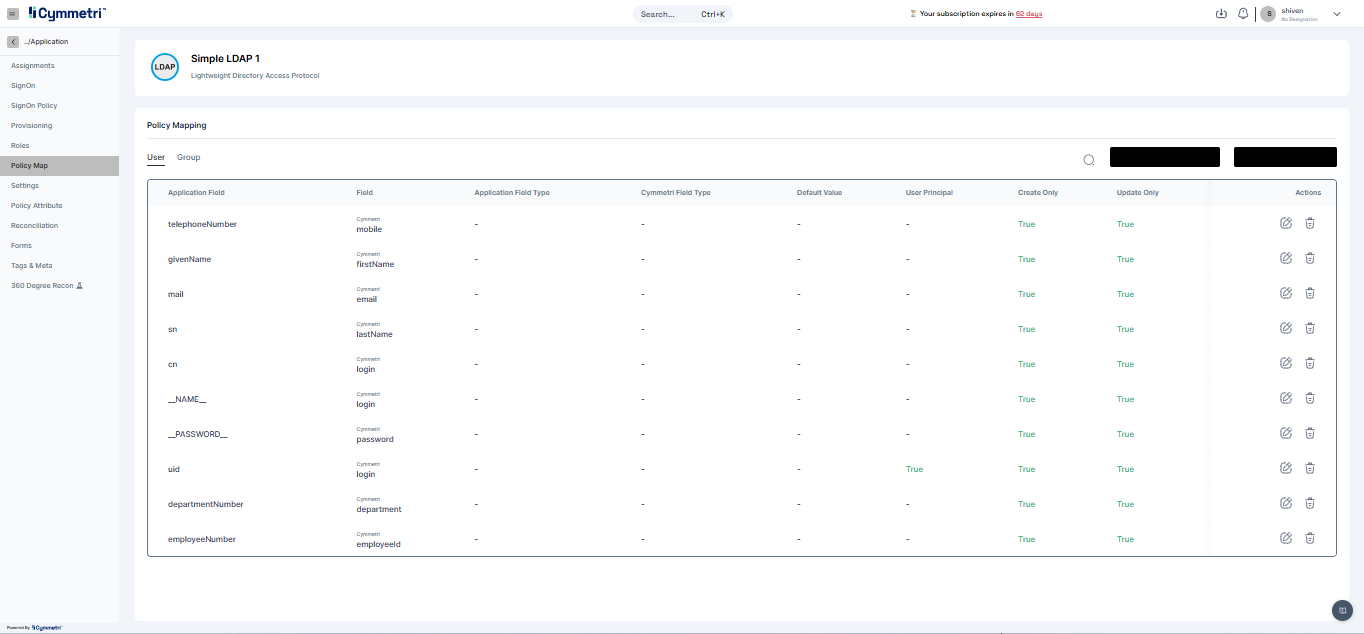The image size is (1364, 634).
Task: Delete the uid mapping
Action: click(1310, 468)
